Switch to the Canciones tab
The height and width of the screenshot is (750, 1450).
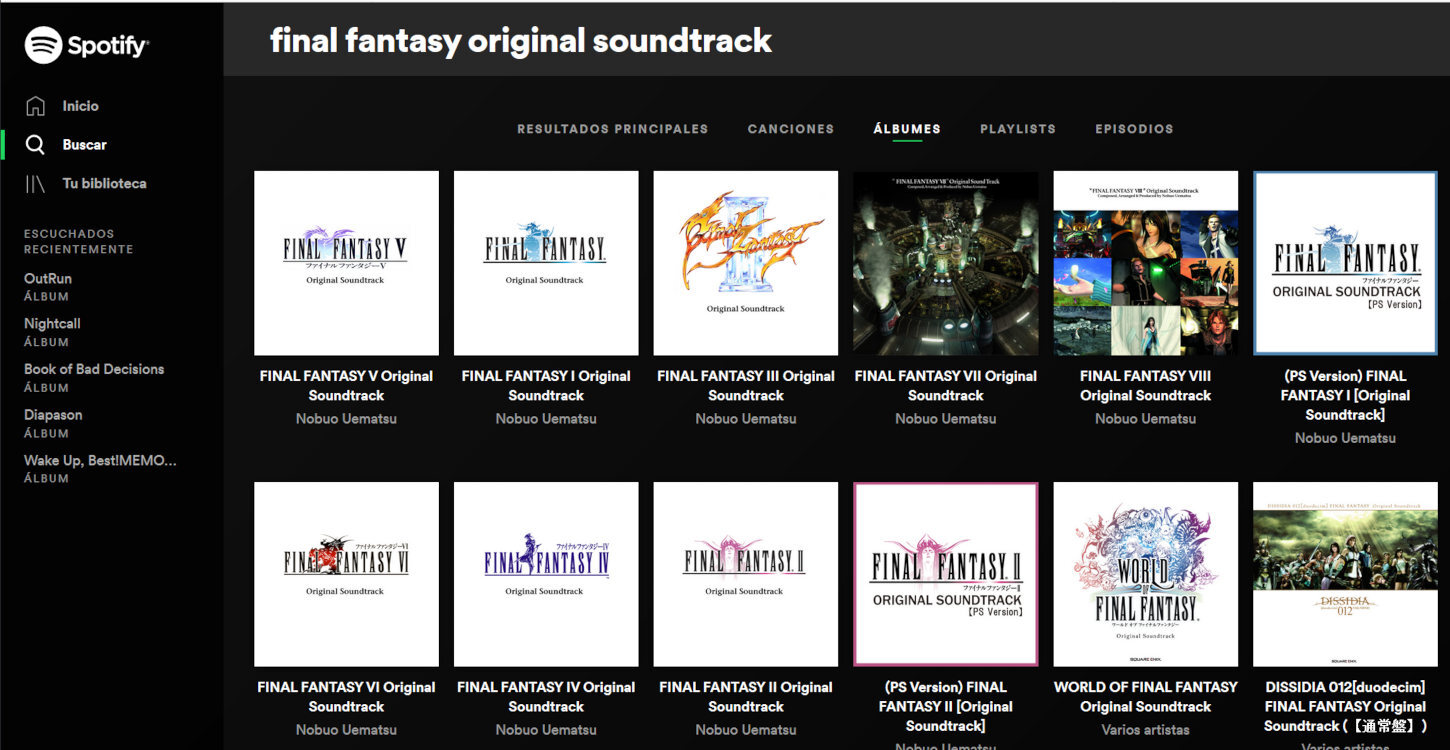point(790,128)
